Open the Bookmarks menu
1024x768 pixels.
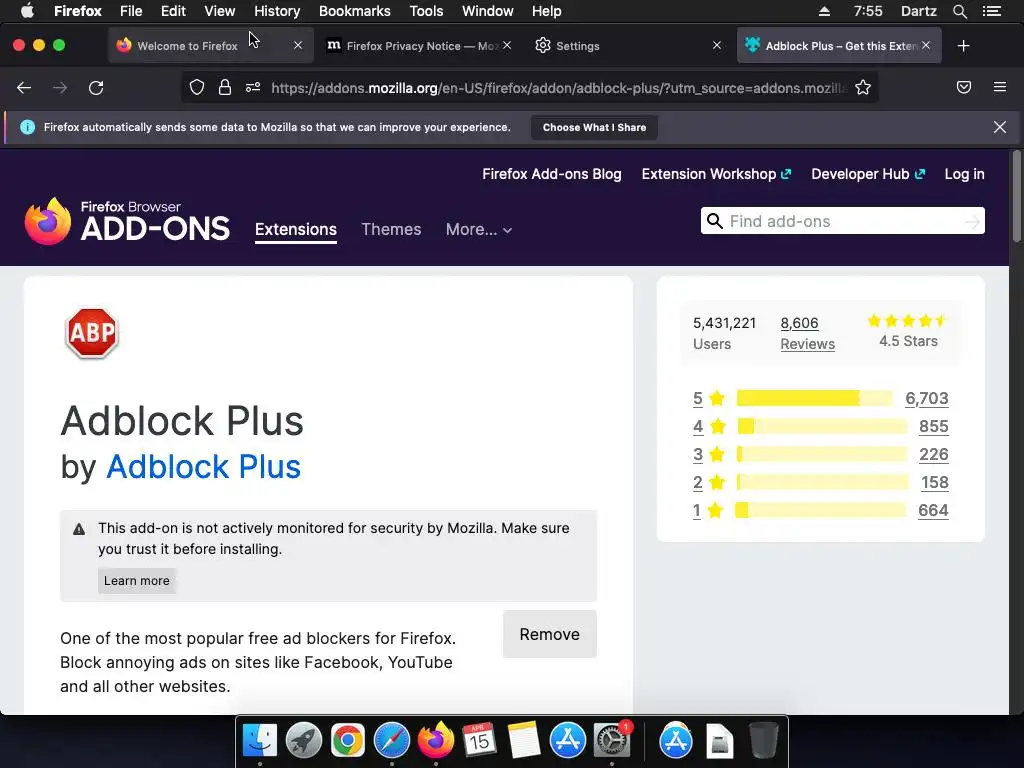(355, 11)
